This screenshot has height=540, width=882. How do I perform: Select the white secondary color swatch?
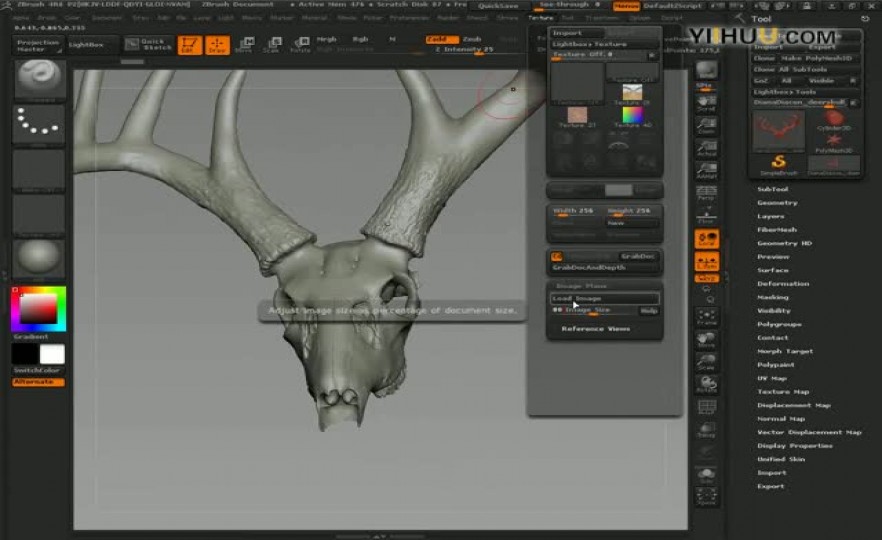52,354
